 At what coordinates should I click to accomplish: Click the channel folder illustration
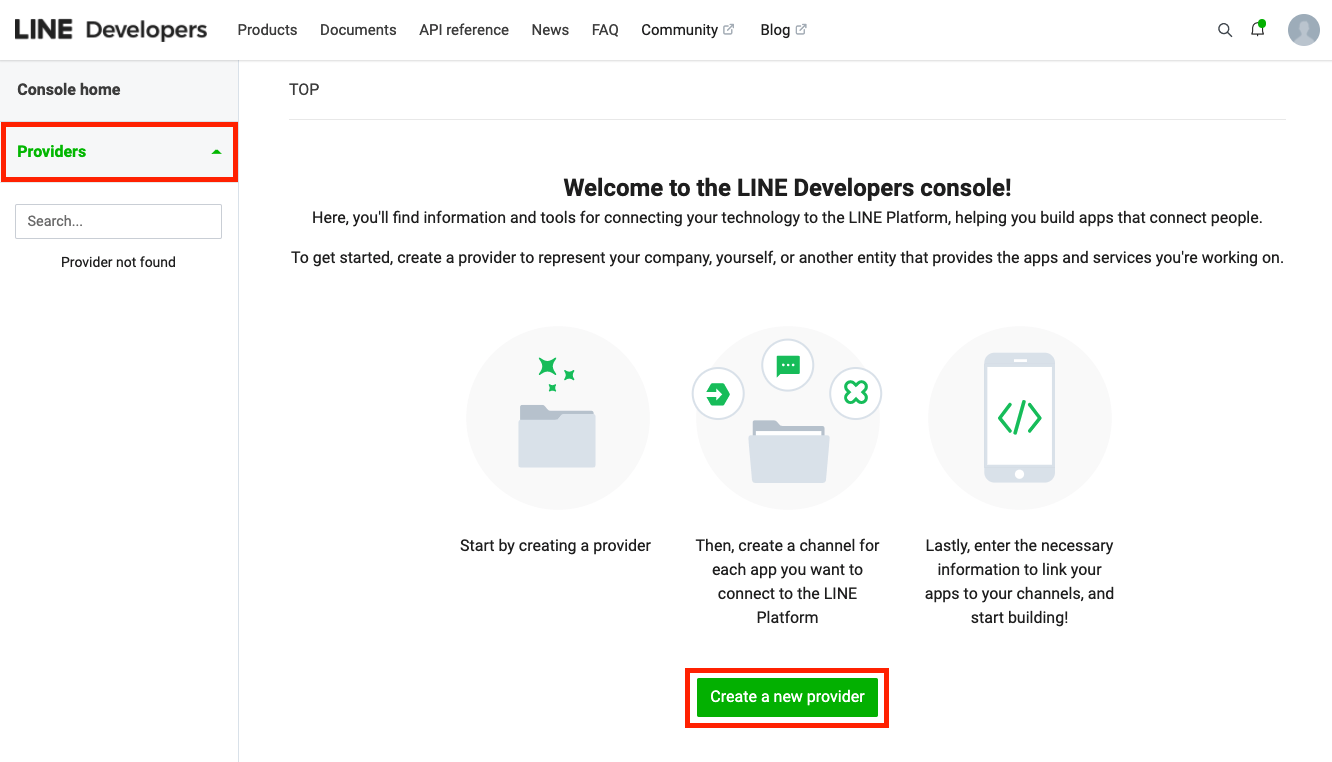[788, 418]
